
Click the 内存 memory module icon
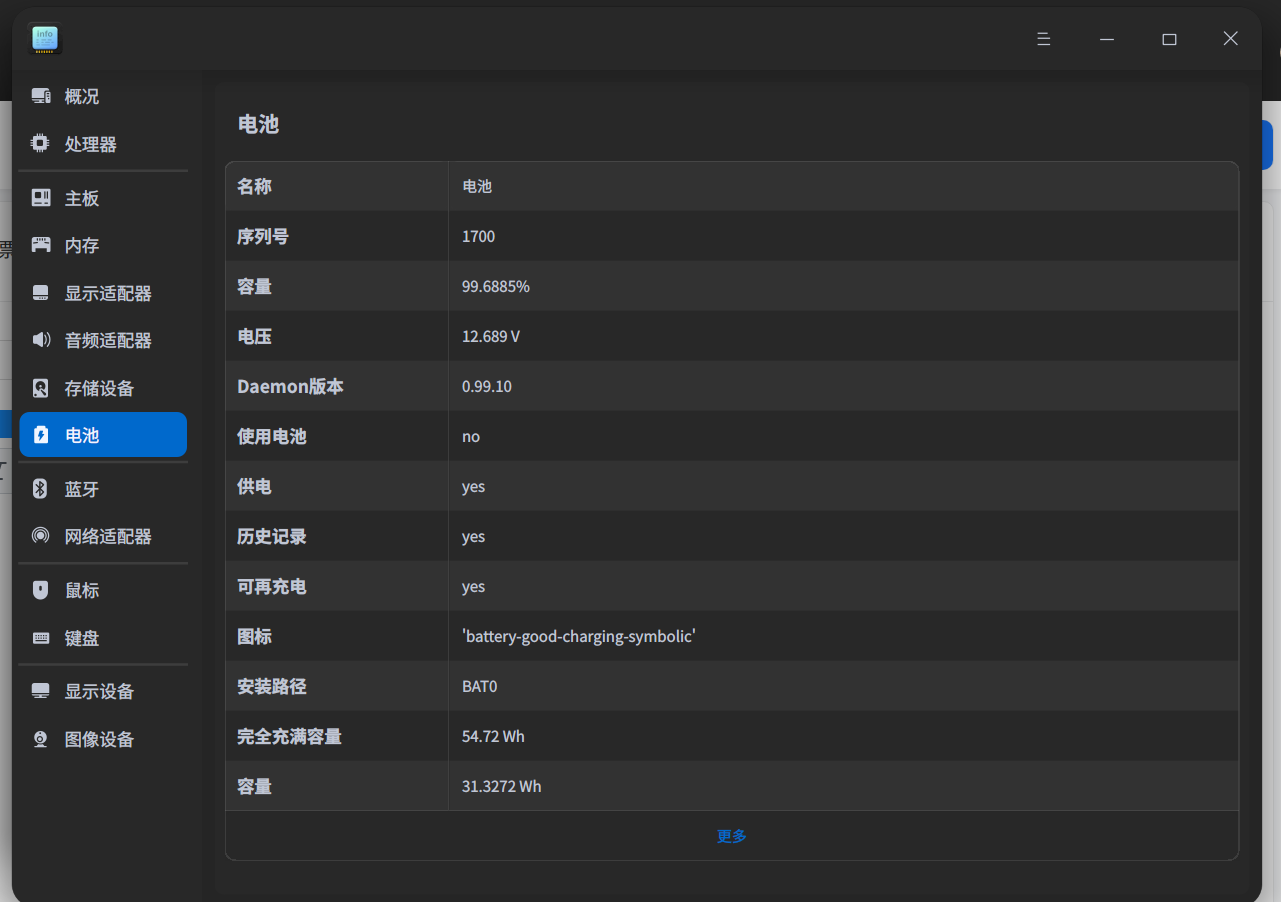(x=40, y=245)
